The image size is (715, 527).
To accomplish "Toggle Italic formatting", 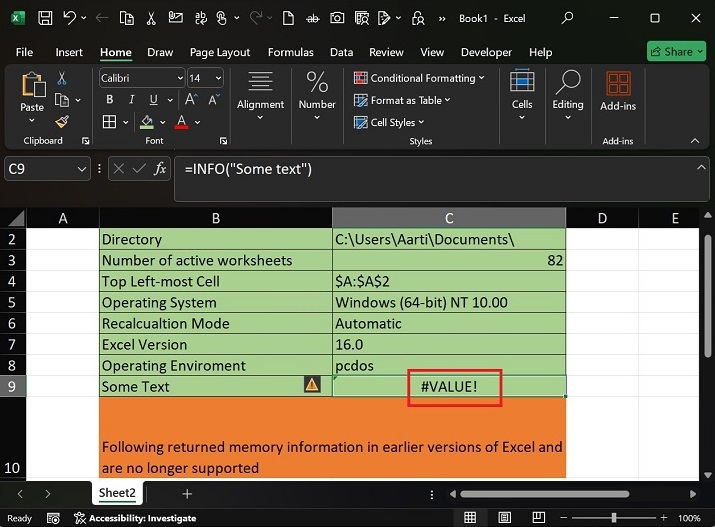I will click(130, 100).
